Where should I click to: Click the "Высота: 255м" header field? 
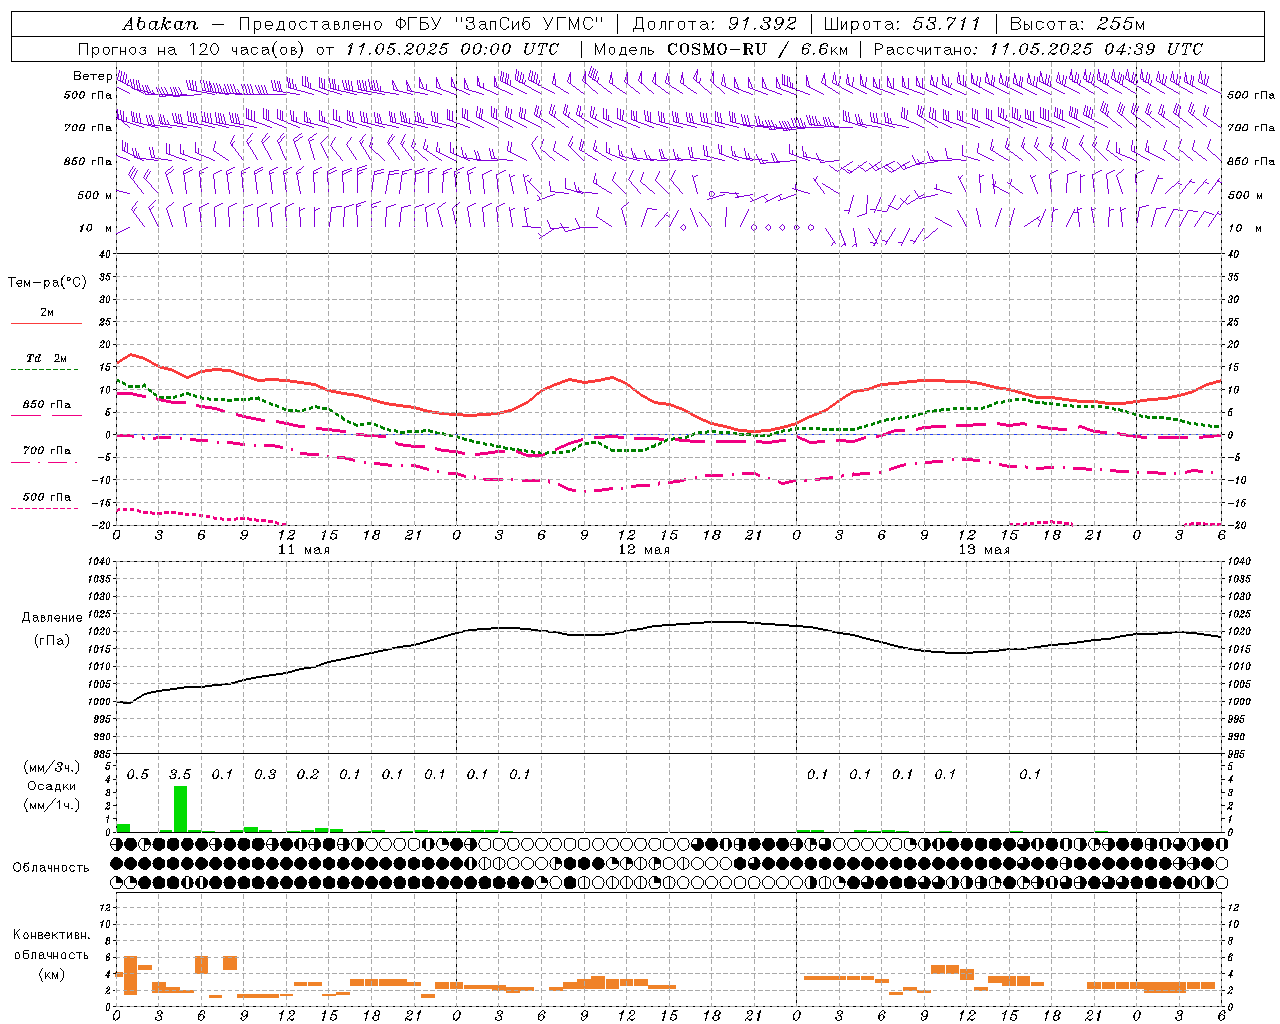pyautogui.click(x=1077, y=24)
